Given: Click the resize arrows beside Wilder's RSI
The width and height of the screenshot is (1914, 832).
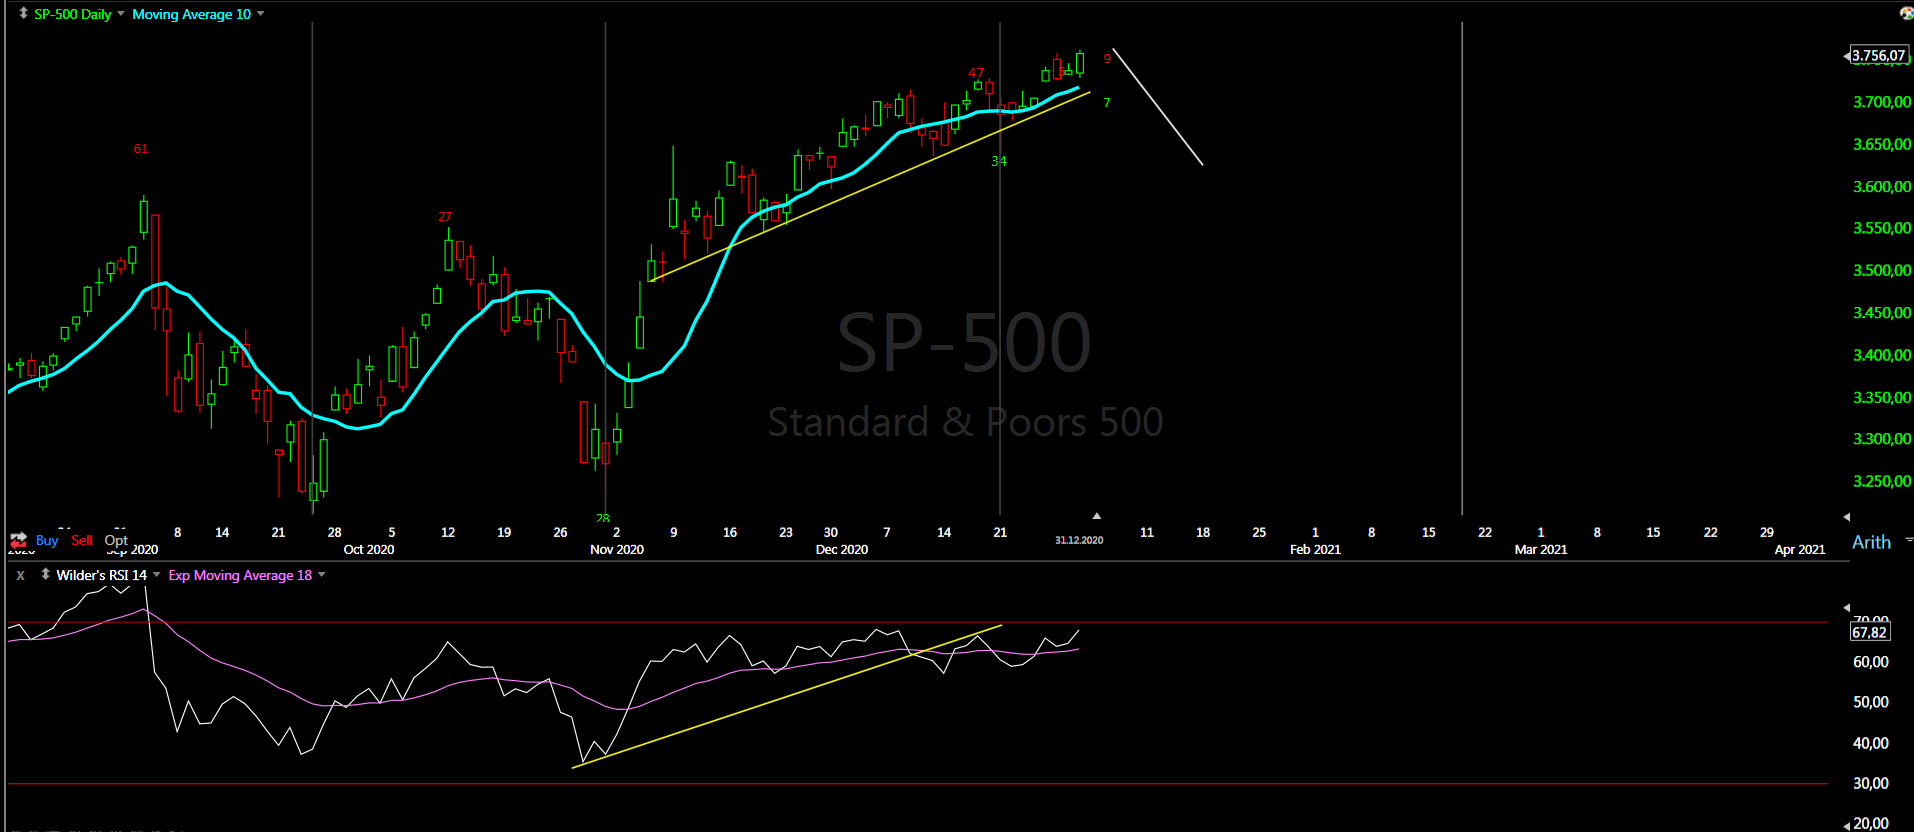Looking at the screenshot, I should (45, 574).
